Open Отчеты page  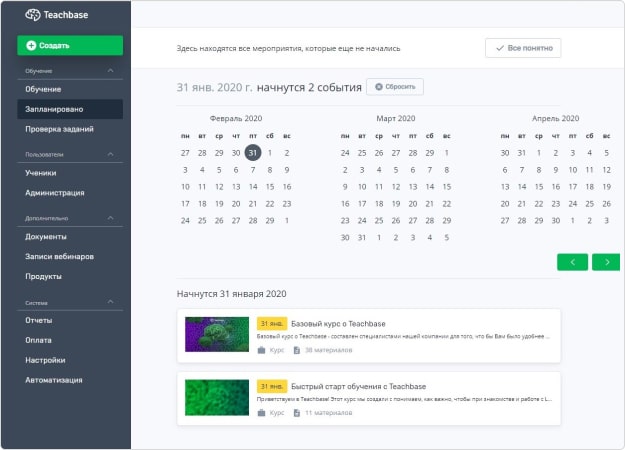click(70, 320)
